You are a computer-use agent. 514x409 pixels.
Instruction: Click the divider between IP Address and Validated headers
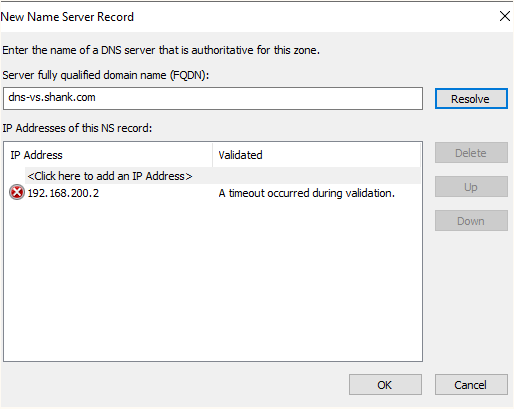pos(212,155)
